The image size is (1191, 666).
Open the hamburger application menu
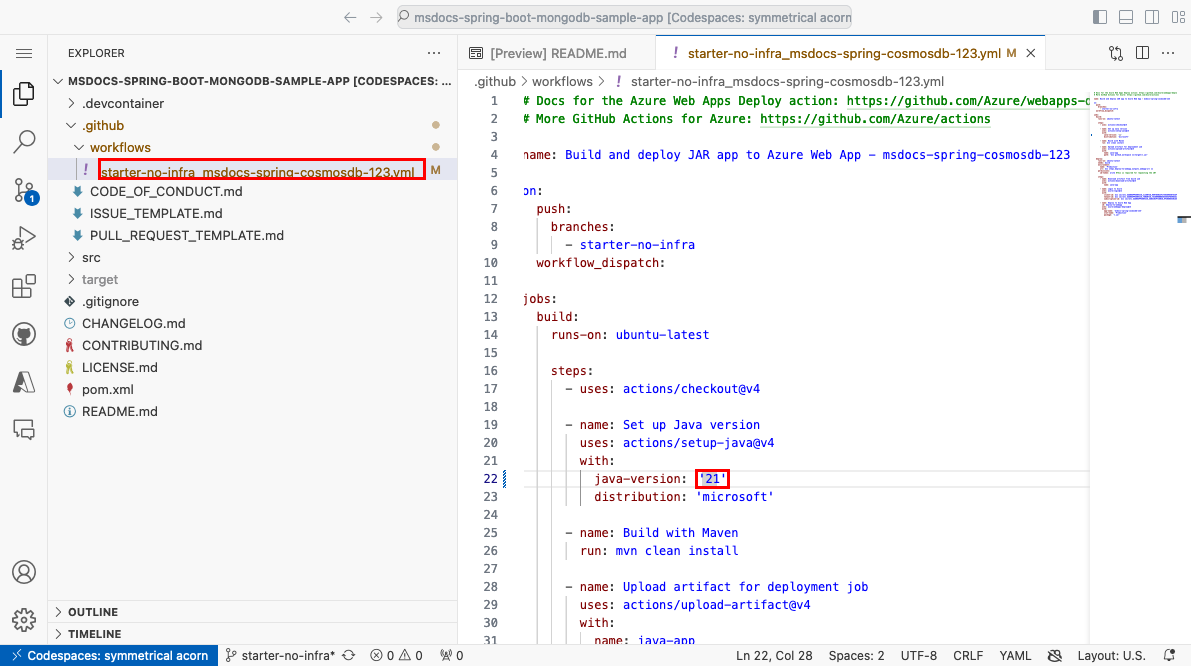coord(24,53)
